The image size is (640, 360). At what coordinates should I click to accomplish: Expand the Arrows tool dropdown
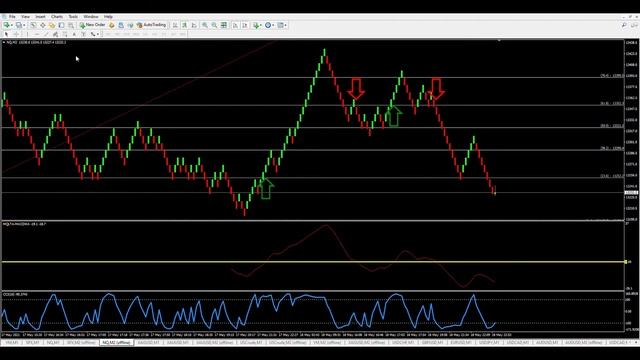coord(98,34)
